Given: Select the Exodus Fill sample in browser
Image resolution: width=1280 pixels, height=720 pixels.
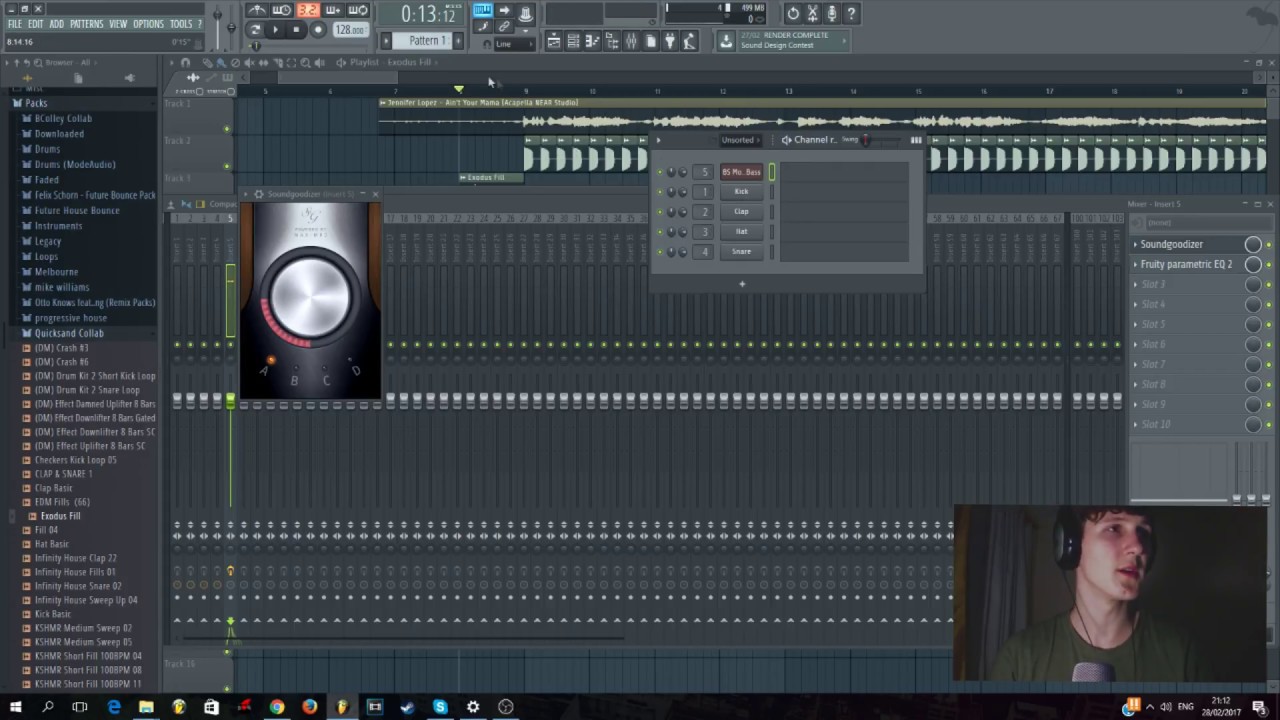Looking at the screenshot, I should [60, 516].
